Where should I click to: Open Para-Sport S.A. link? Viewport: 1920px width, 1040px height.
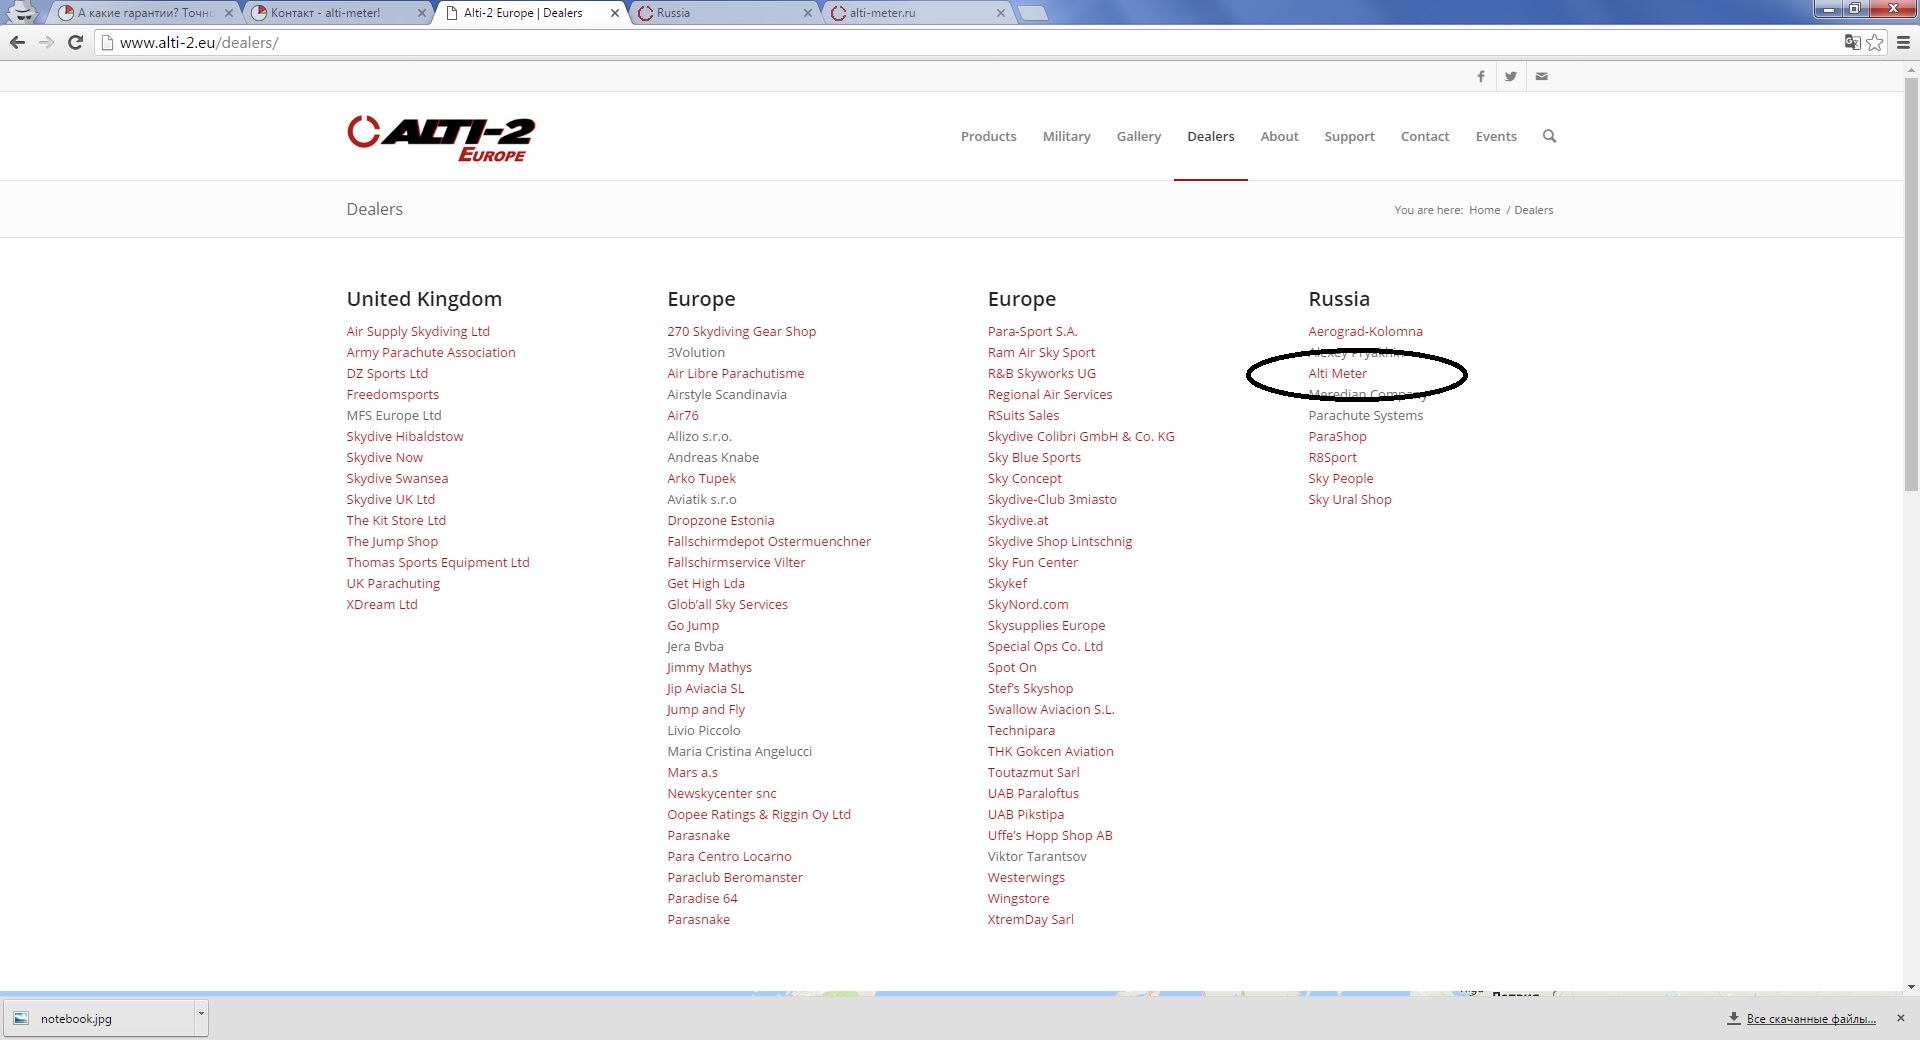[x=1032, y=331]
